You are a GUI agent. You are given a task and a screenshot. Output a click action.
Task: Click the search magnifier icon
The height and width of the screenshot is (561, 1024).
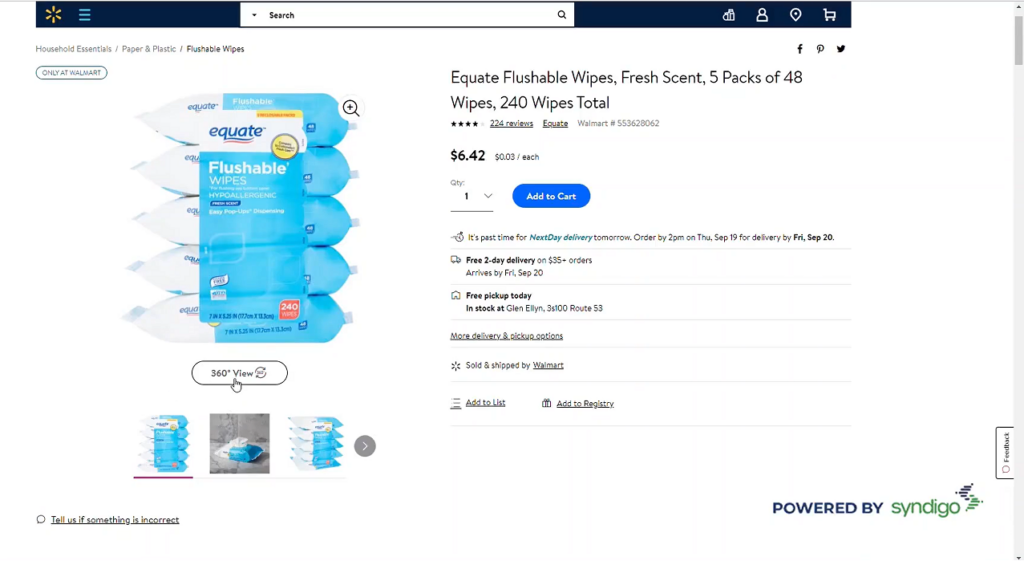tap(562, 14)
